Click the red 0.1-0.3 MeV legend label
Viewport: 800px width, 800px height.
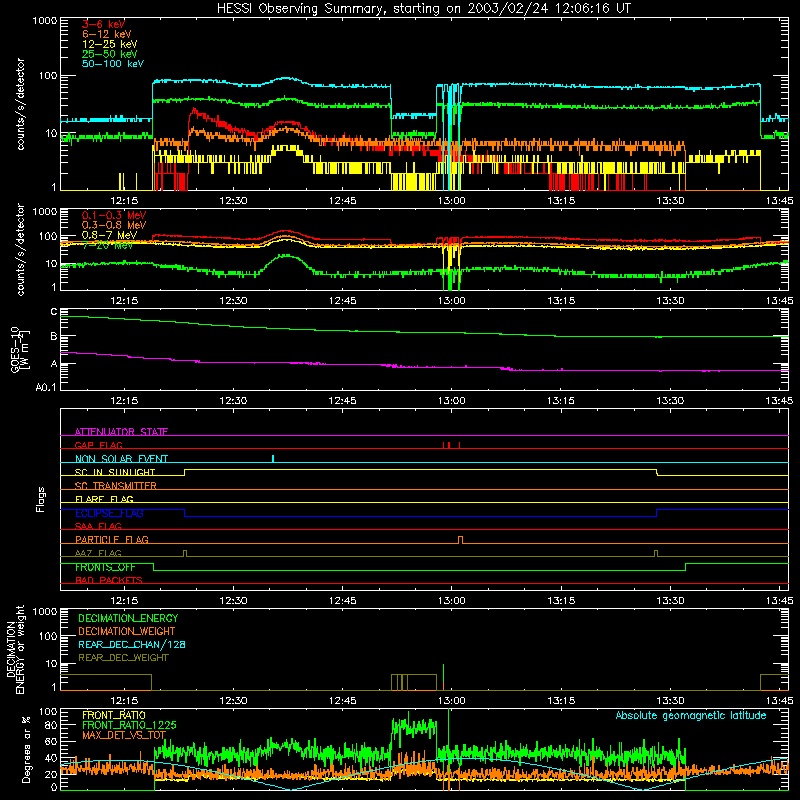(x=114, y=215)
